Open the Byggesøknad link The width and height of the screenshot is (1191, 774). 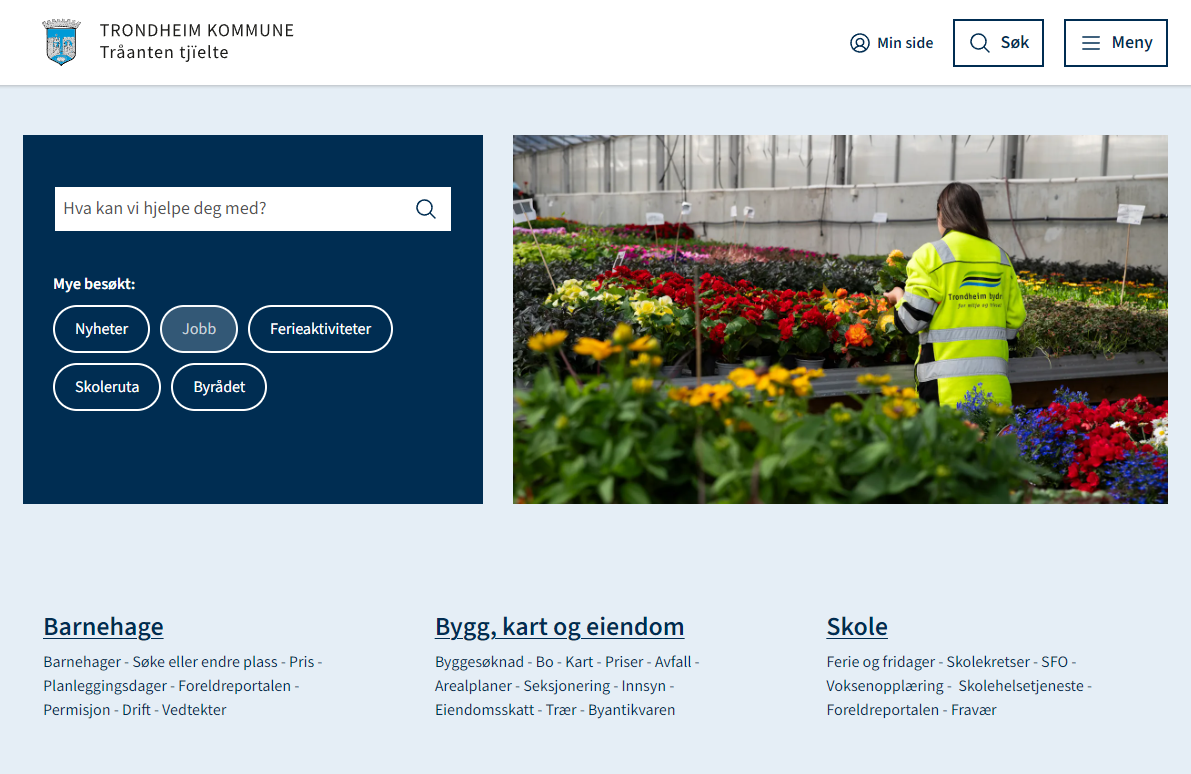[x=479, y=662]
